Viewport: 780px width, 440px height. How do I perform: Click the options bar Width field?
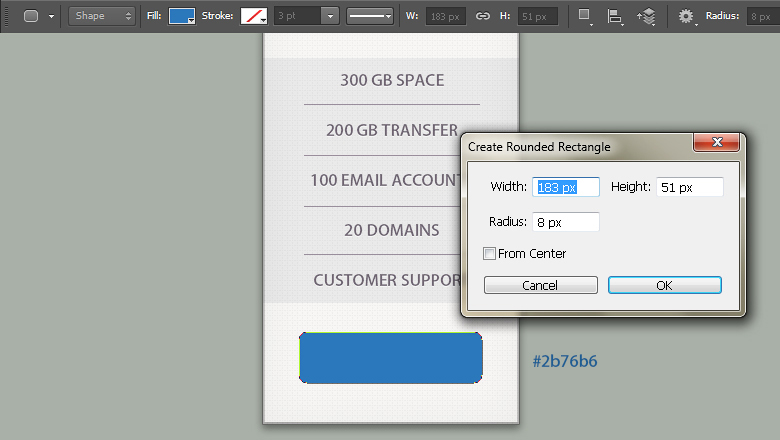coord(446,16)
